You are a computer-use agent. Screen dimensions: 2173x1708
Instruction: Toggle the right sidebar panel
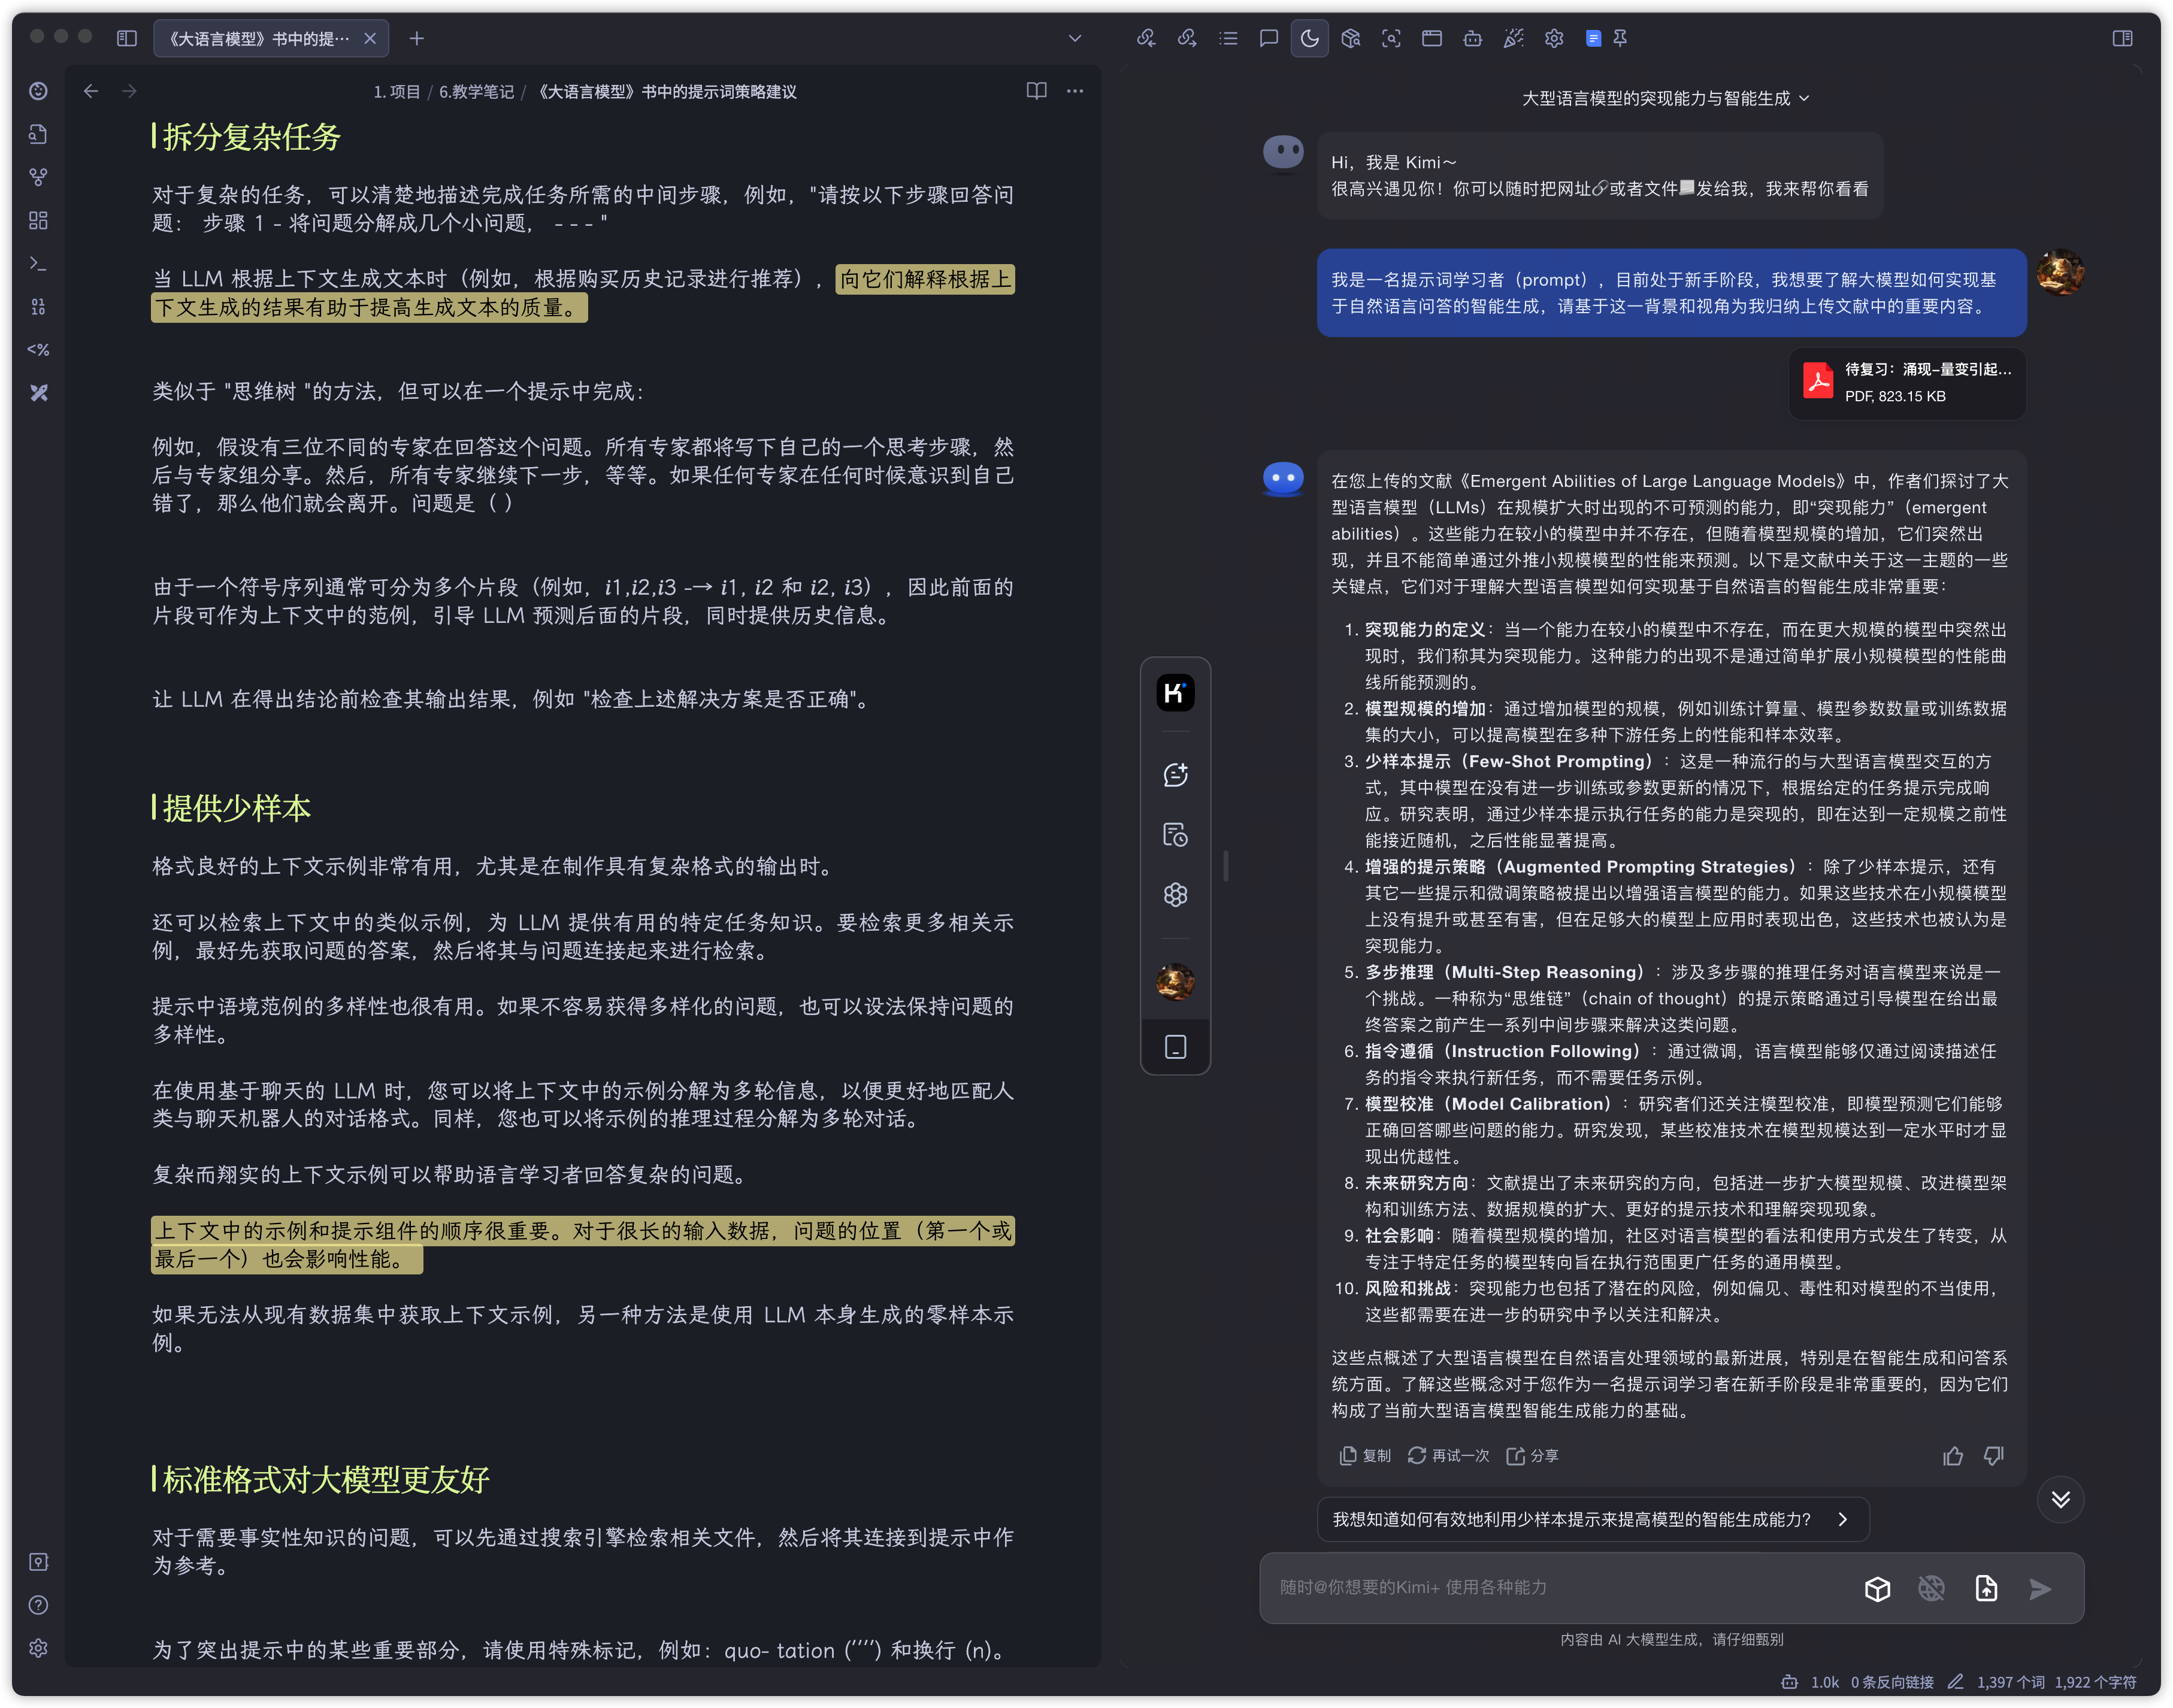coord(2122,38)
